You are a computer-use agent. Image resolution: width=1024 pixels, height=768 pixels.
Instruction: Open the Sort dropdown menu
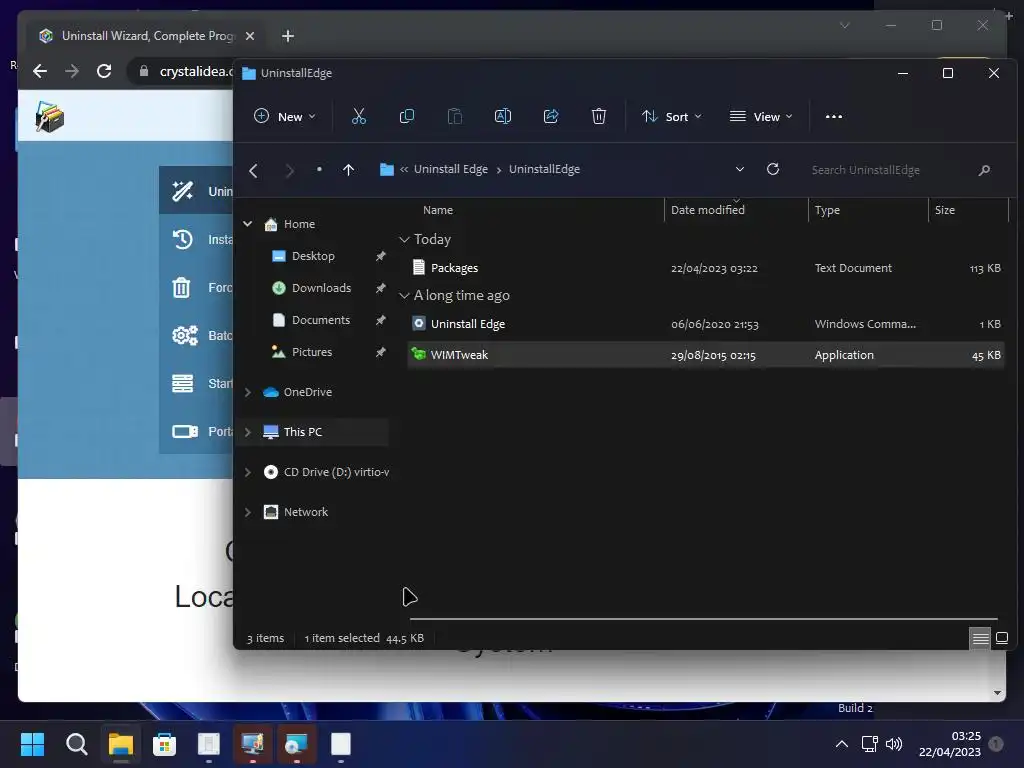671,116
